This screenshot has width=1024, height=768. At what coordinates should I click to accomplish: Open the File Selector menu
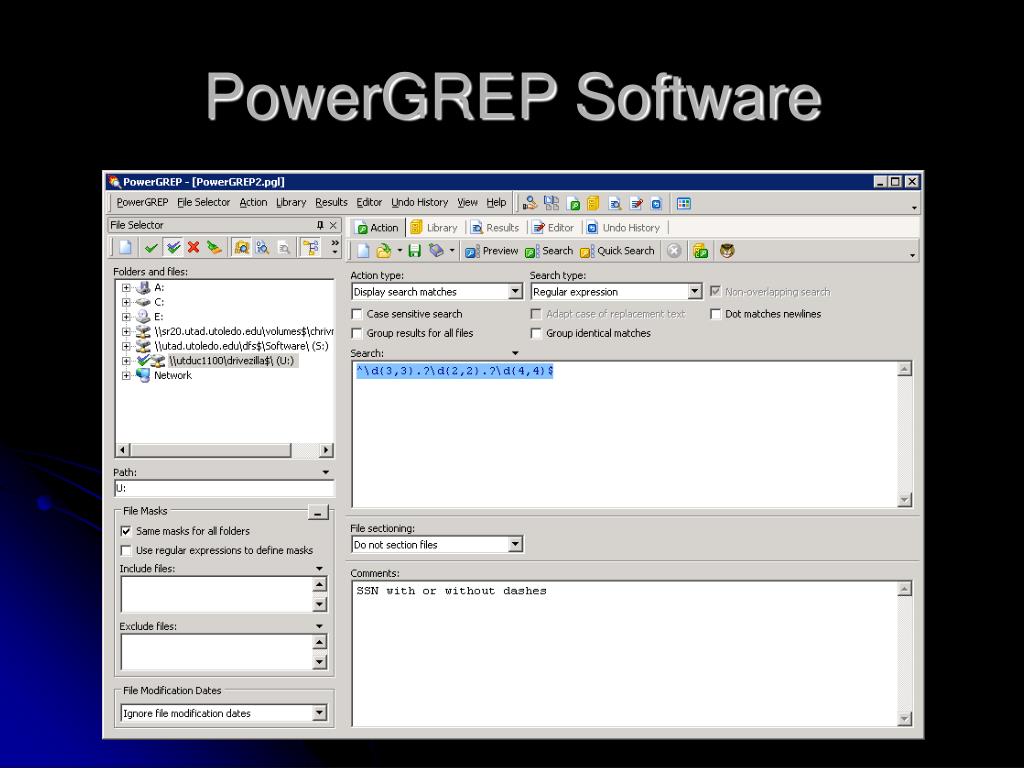pos(204,202)
